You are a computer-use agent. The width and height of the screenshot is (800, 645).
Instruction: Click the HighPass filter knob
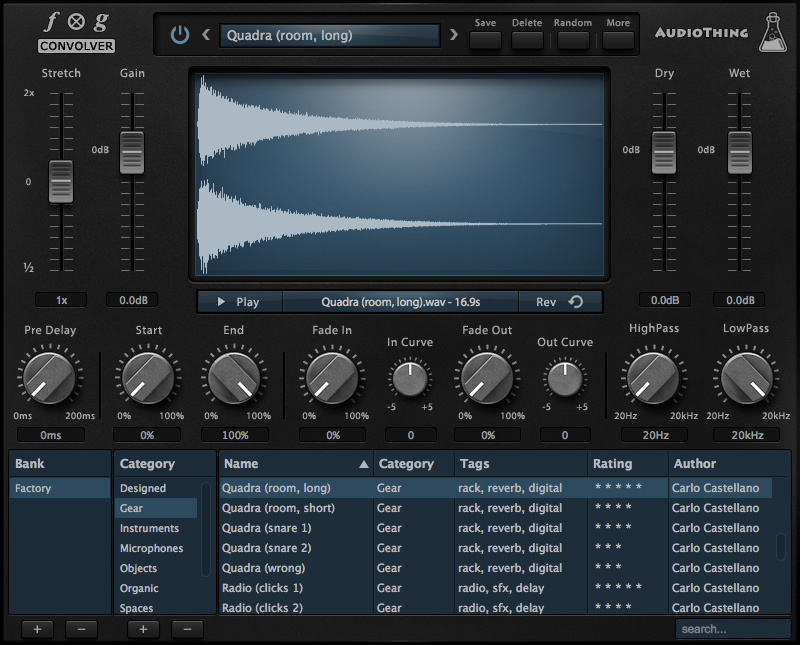coord(654,379)
